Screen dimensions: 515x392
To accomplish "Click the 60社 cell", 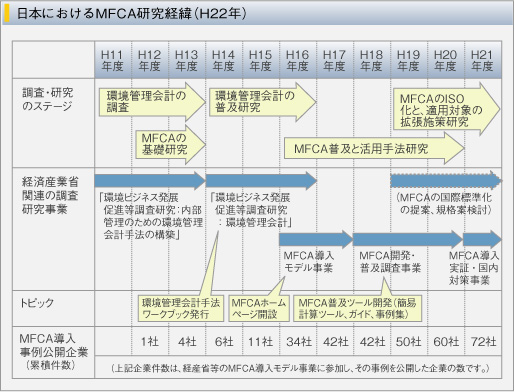I will 446,341.
